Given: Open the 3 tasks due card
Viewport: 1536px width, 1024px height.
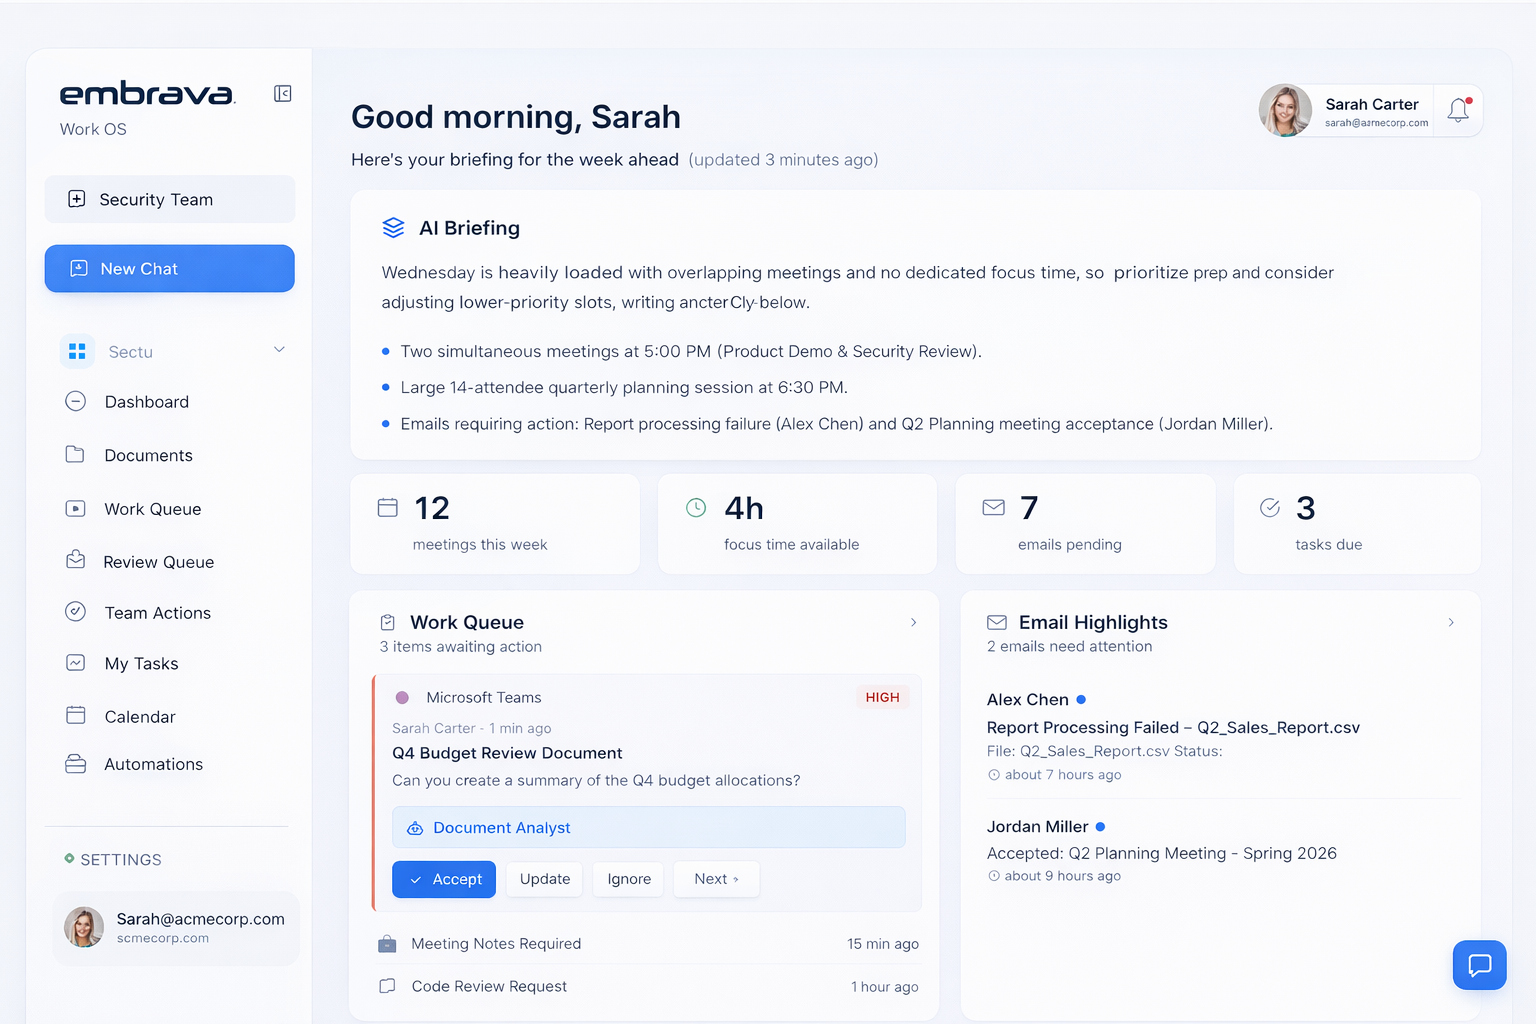Looking at the screenshot, I should click(x=1357, y=524).
